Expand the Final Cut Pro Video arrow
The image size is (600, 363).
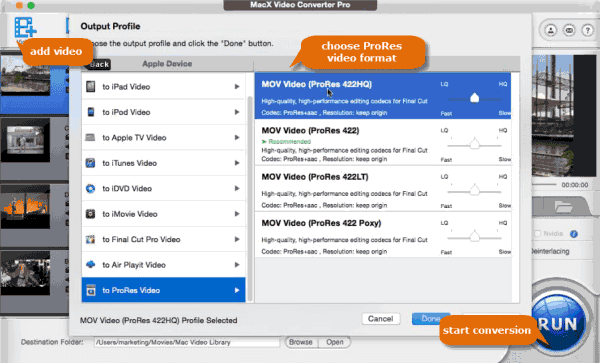237,239
